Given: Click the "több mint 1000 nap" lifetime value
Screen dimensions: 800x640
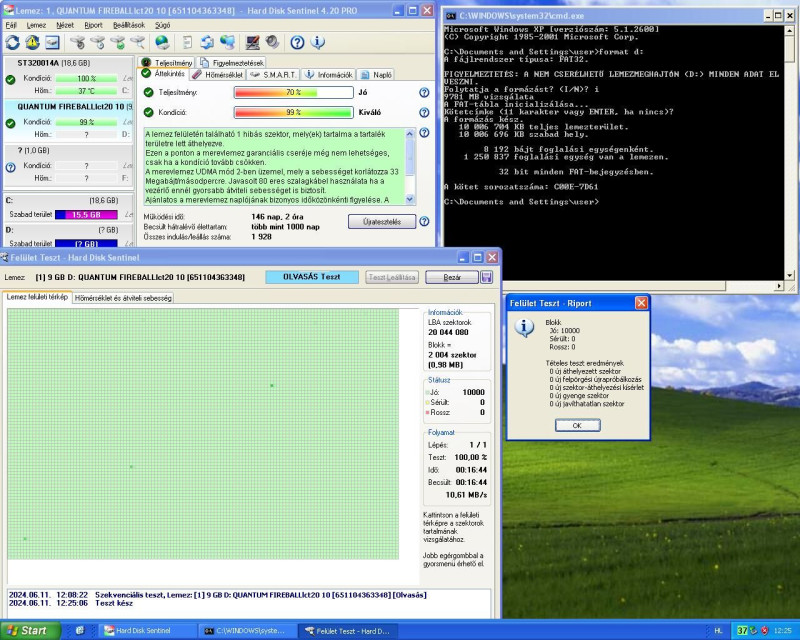Looking at the screenshot, I should pos(285,227).
